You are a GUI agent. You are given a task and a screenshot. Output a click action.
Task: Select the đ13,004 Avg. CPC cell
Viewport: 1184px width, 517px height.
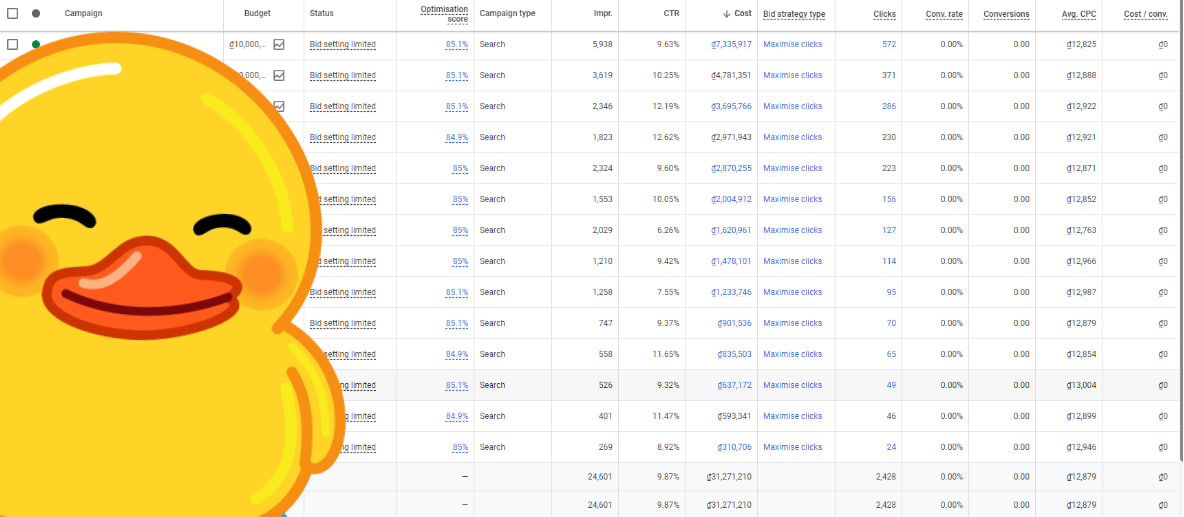coord(1081,385)
